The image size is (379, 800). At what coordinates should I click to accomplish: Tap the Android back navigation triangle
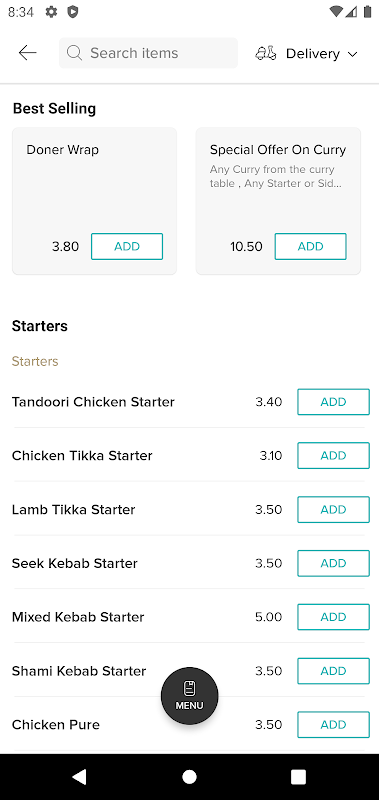point(79,777)
